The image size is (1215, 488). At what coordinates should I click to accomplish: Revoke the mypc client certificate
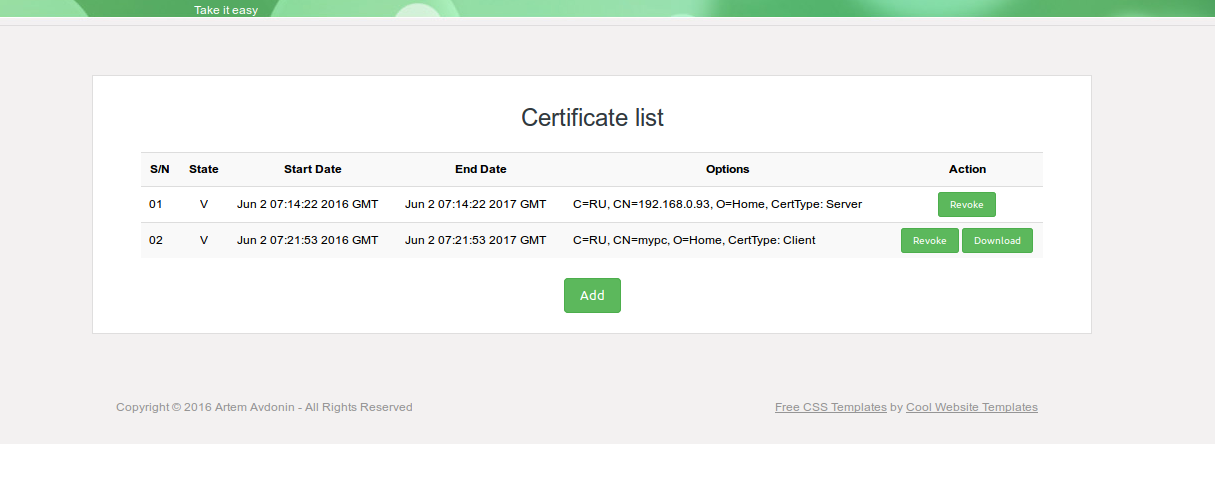929,240
